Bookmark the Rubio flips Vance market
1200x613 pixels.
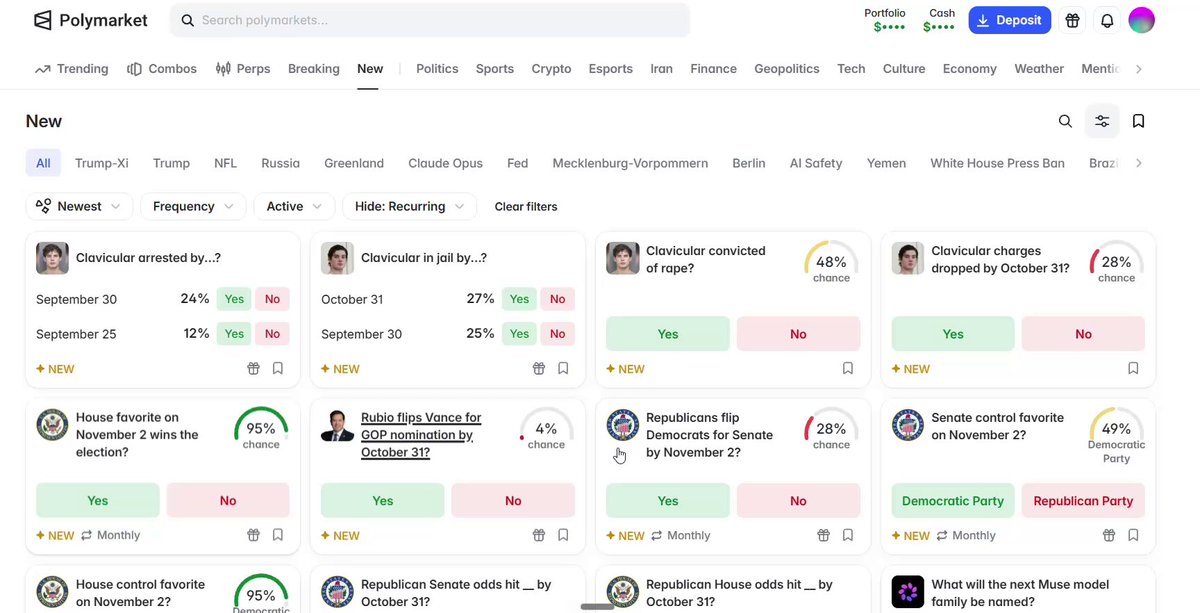[x=563, y=535]
